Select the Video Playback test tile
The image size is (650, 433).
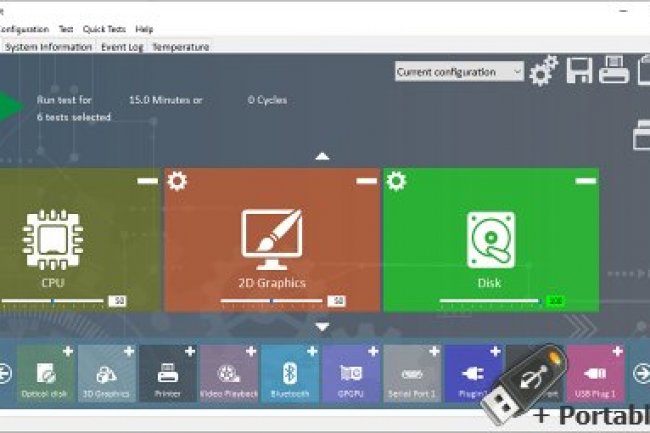[x=229, y=375]
